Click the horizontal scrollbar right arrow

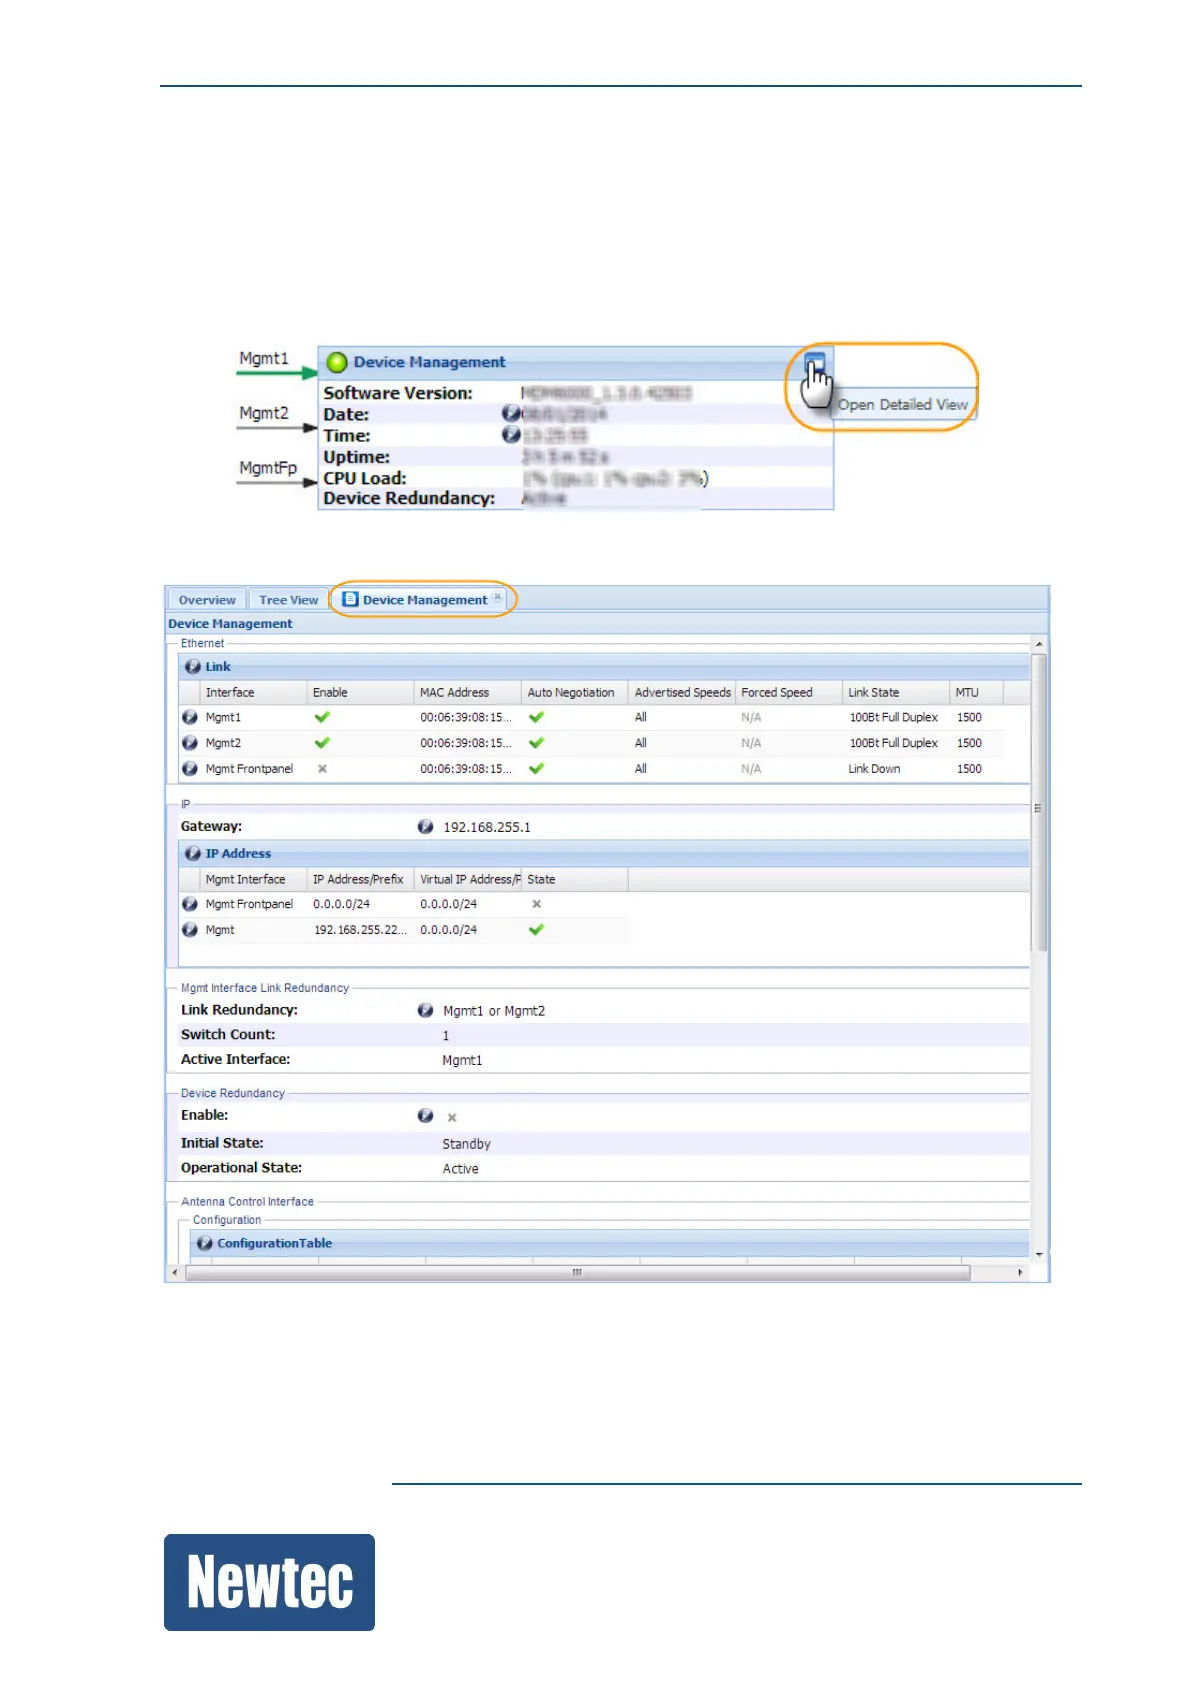(x=1020, y=1272)
